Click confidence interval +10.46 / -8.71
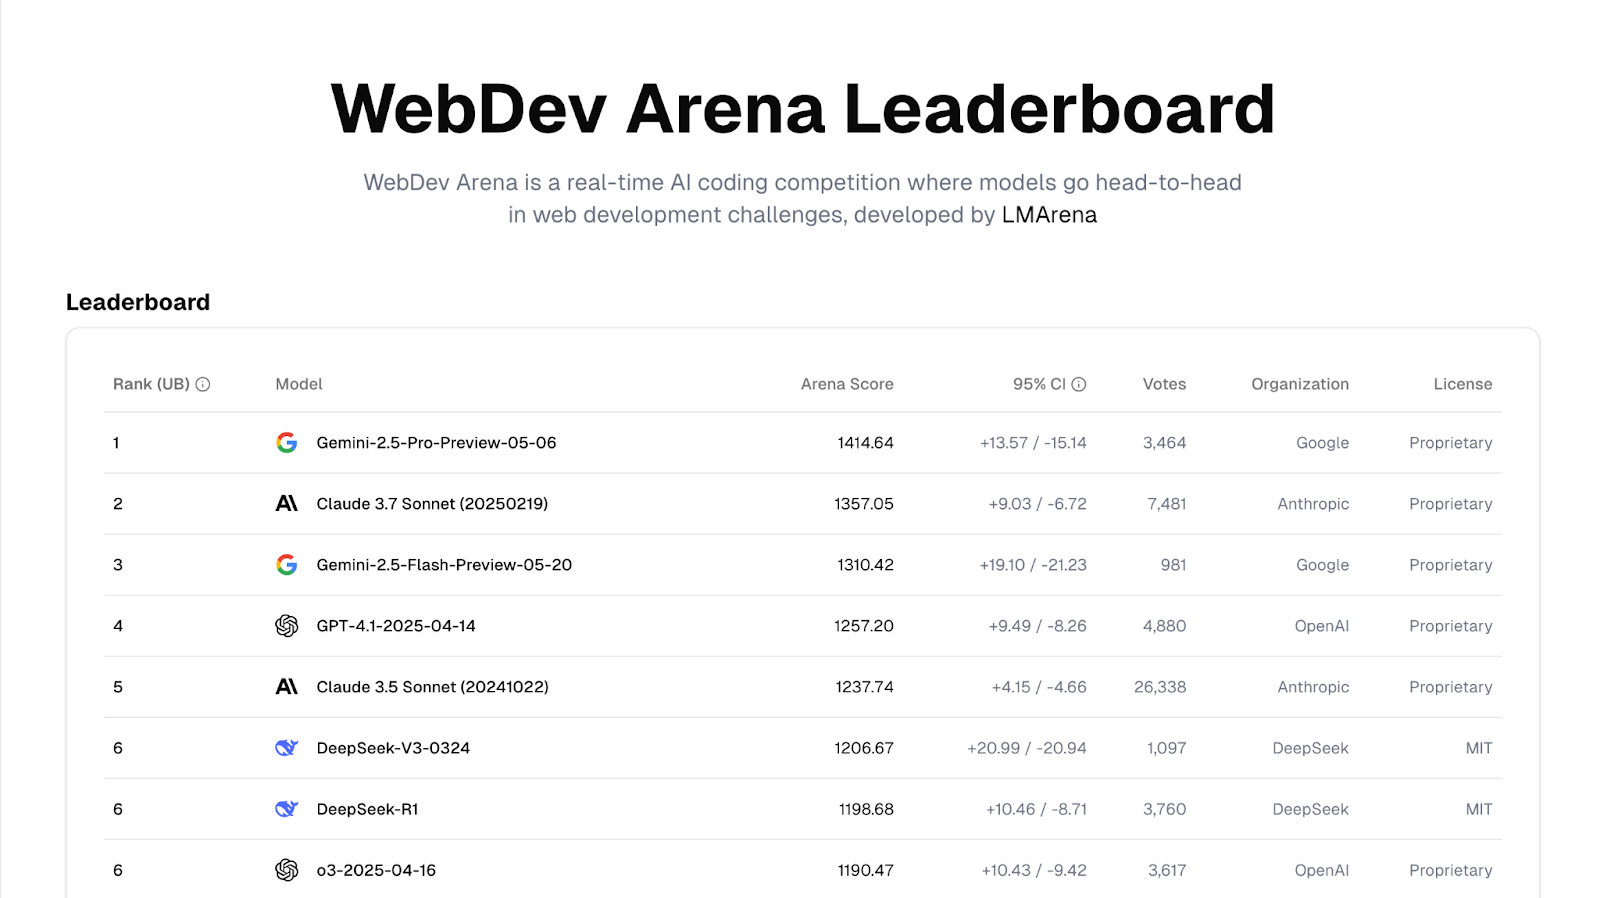 pyautogui.click(x=1036, y=809)
